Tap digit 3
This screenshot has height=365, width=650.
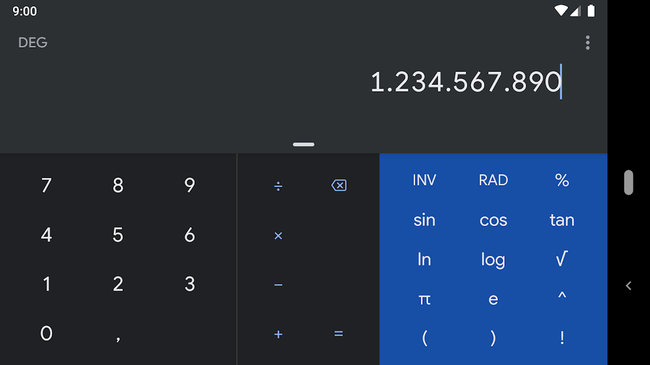click(189, 284)
